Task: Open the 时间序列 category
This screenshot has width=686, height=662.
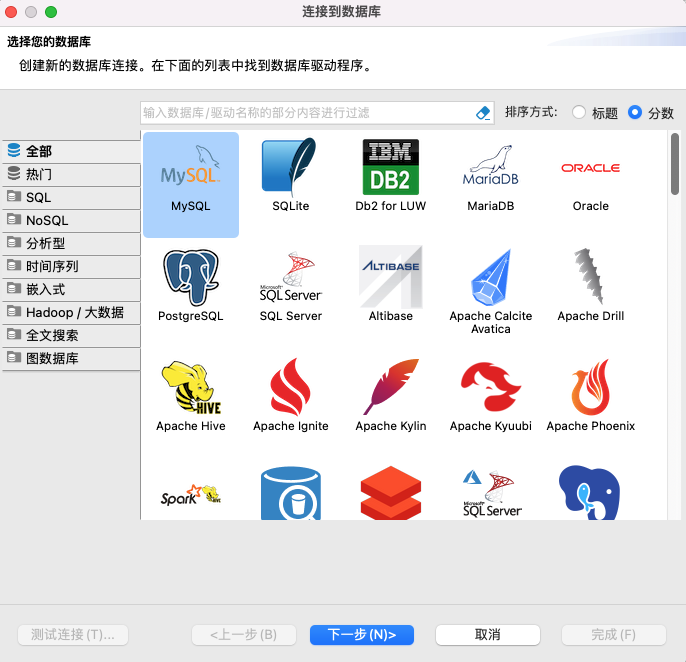Action: click(71, 266)
